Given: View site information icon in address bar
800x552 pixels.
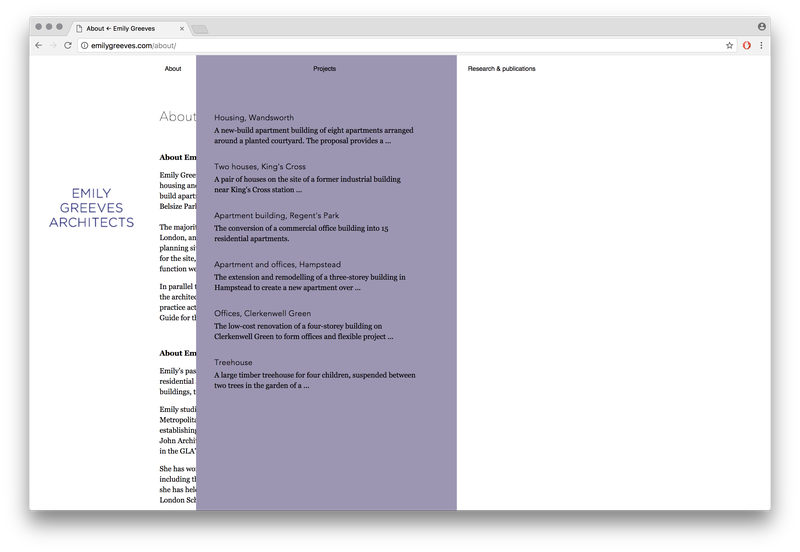Looking at the screenshot, I should (x=85, y=45).
